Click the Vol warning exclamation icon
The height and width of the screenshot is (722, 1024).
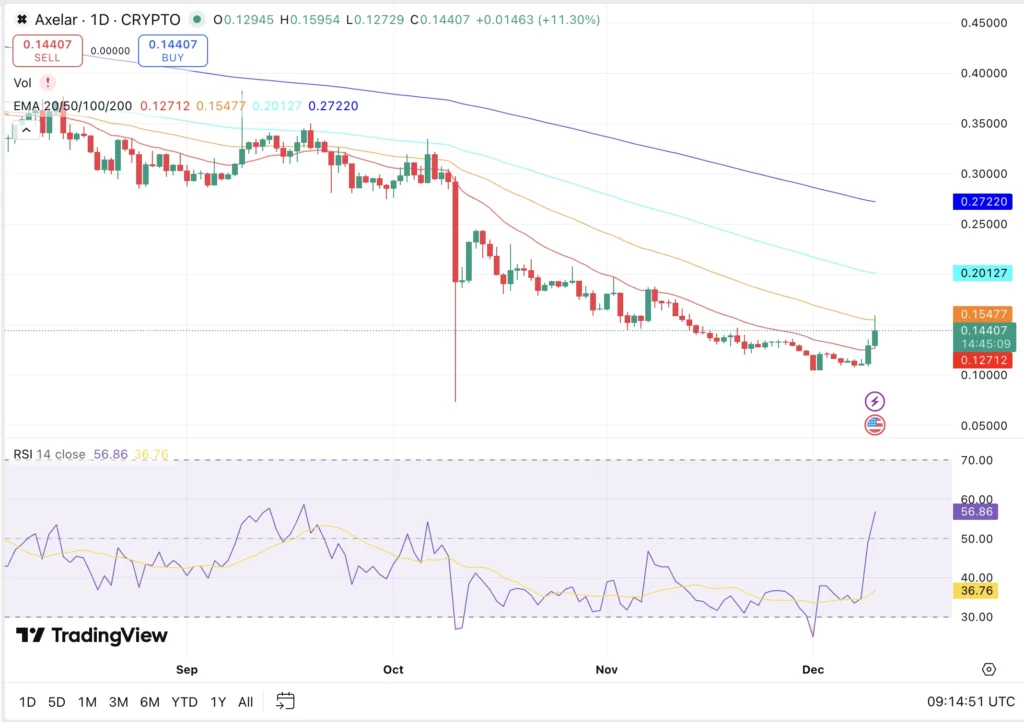[48, 83]
